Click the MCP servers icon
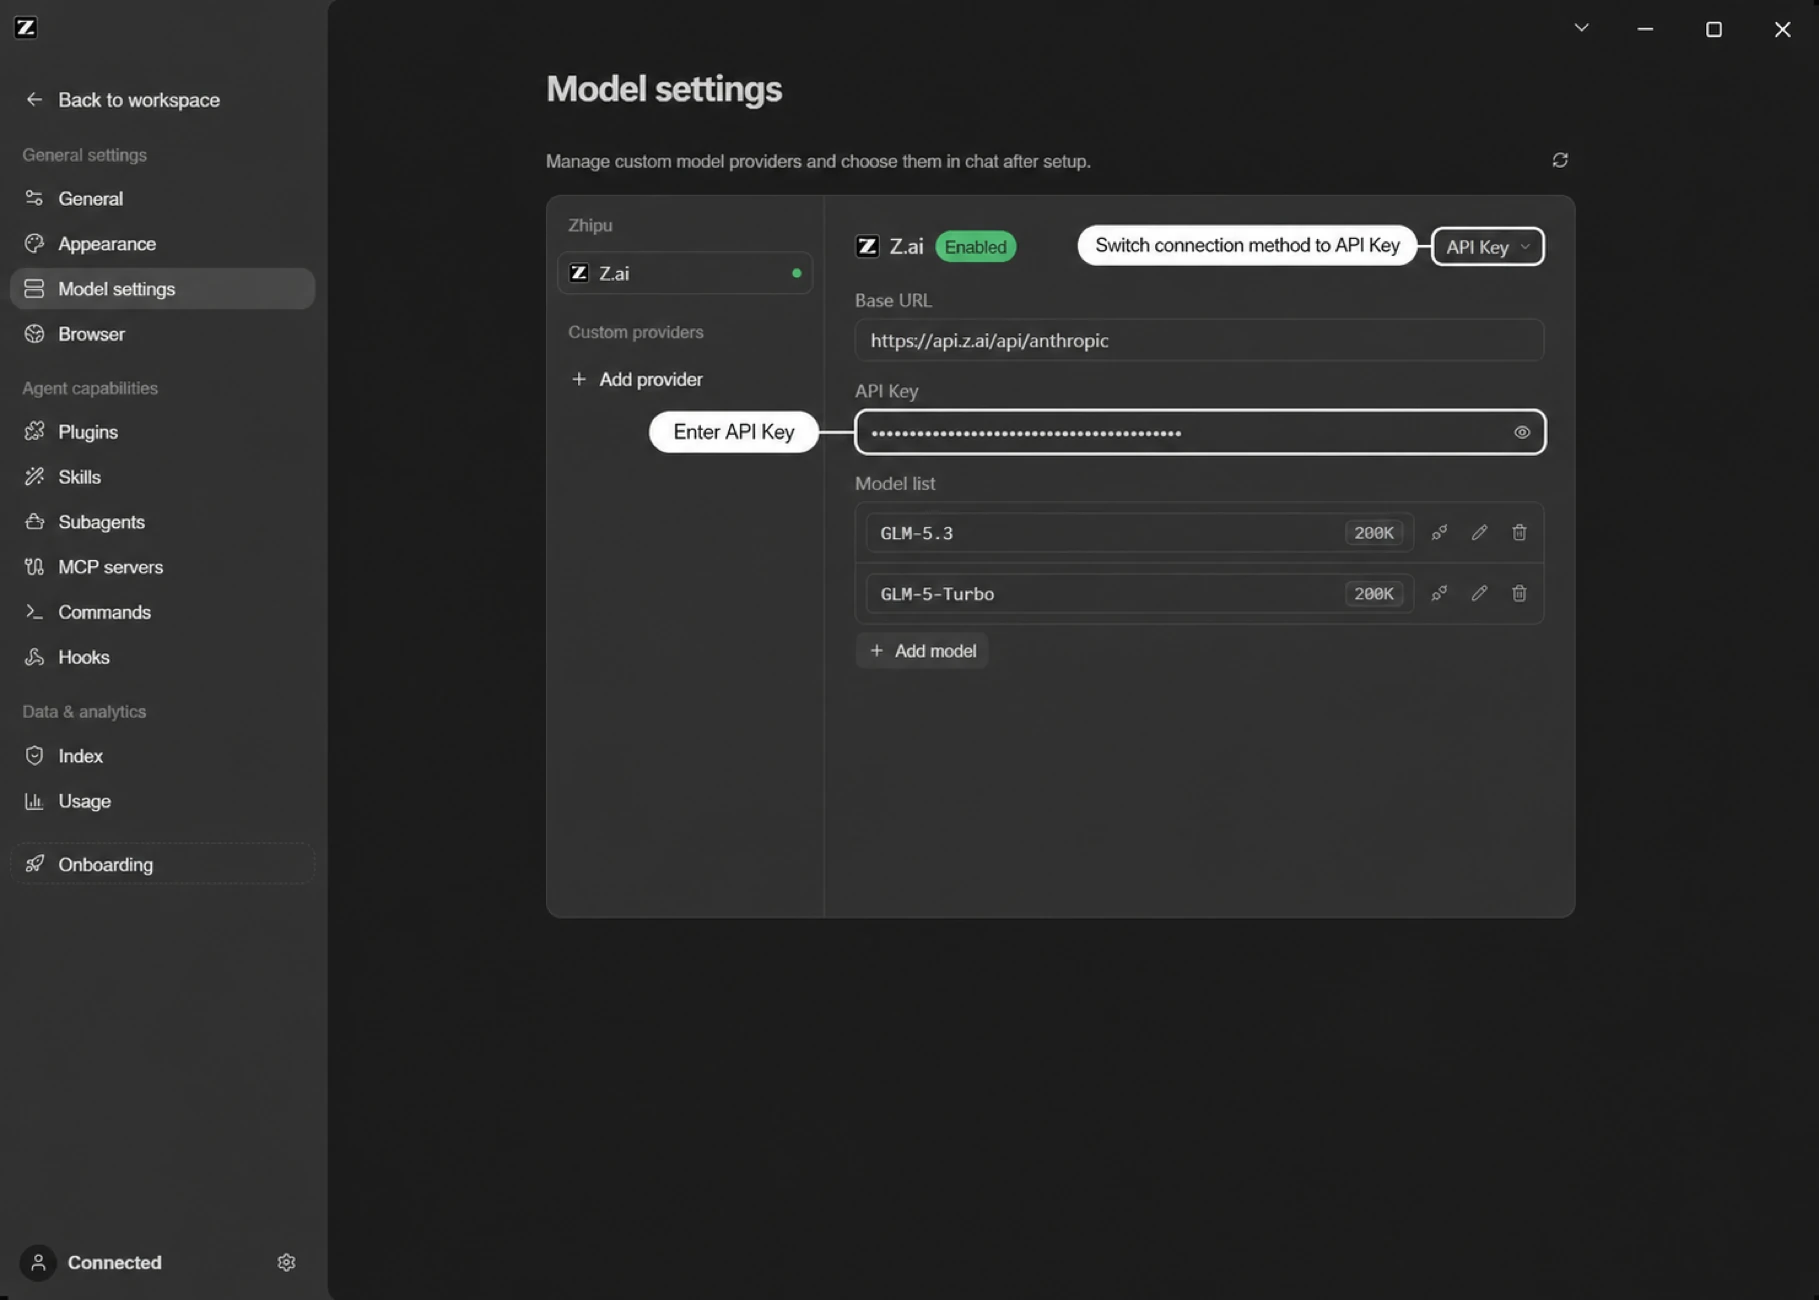The width and height of the screenshot is (1819, 1300). click(x=34, y=566)
